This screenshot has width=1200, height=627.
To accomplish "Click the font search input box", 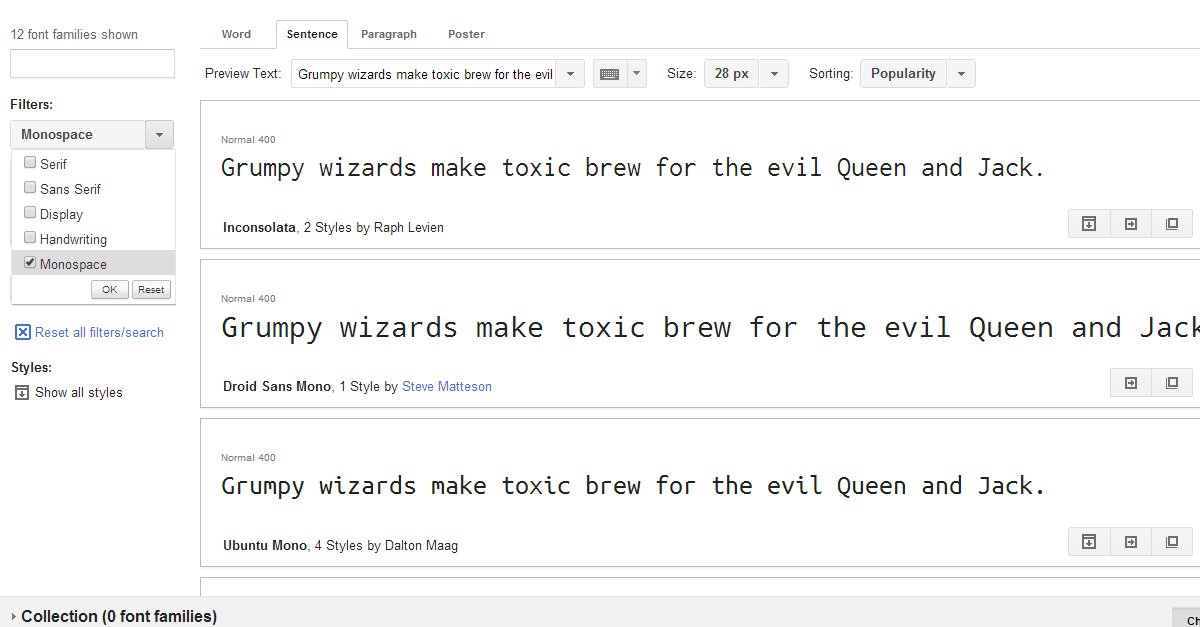I will (x=92, y=64).
